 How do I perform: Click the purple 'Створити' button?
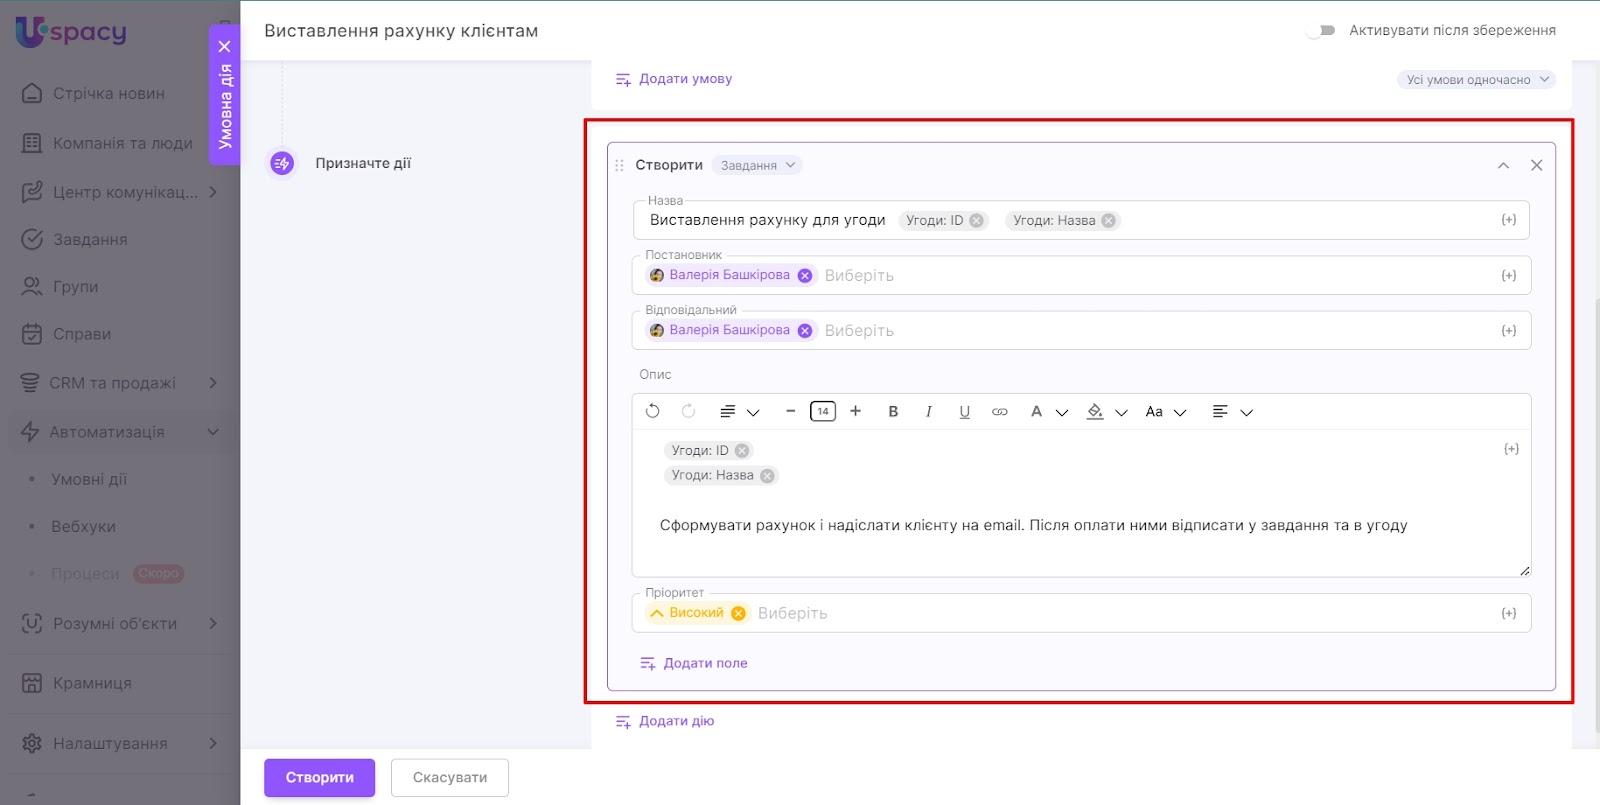319,777
